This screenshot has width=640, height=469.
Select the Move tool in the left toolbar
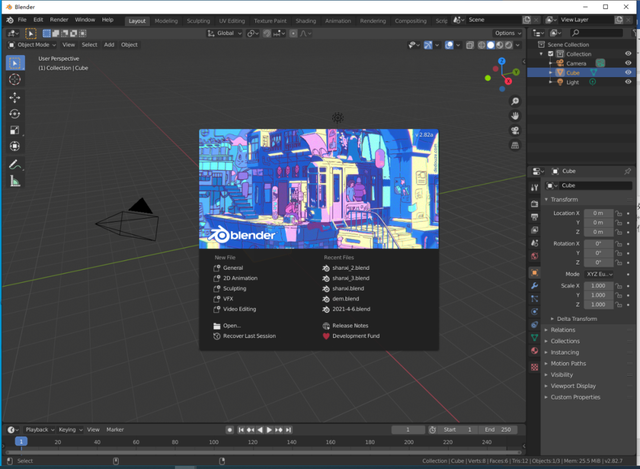[15, 97]
